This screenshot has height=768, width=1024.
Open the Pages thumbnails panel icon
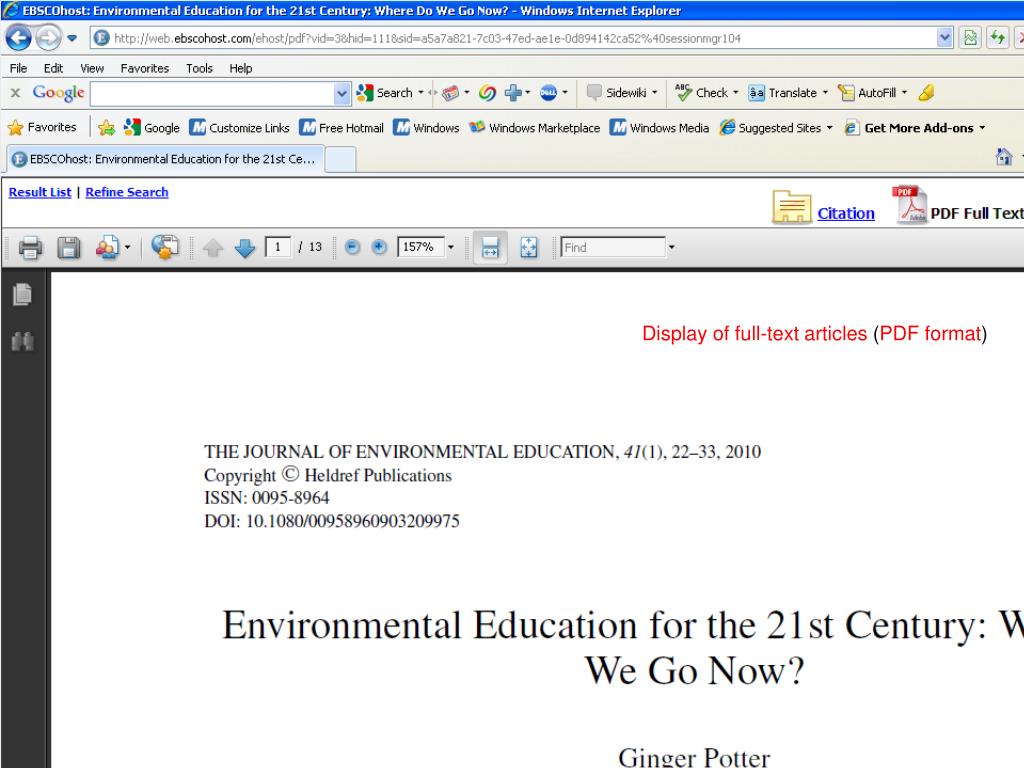22,295
